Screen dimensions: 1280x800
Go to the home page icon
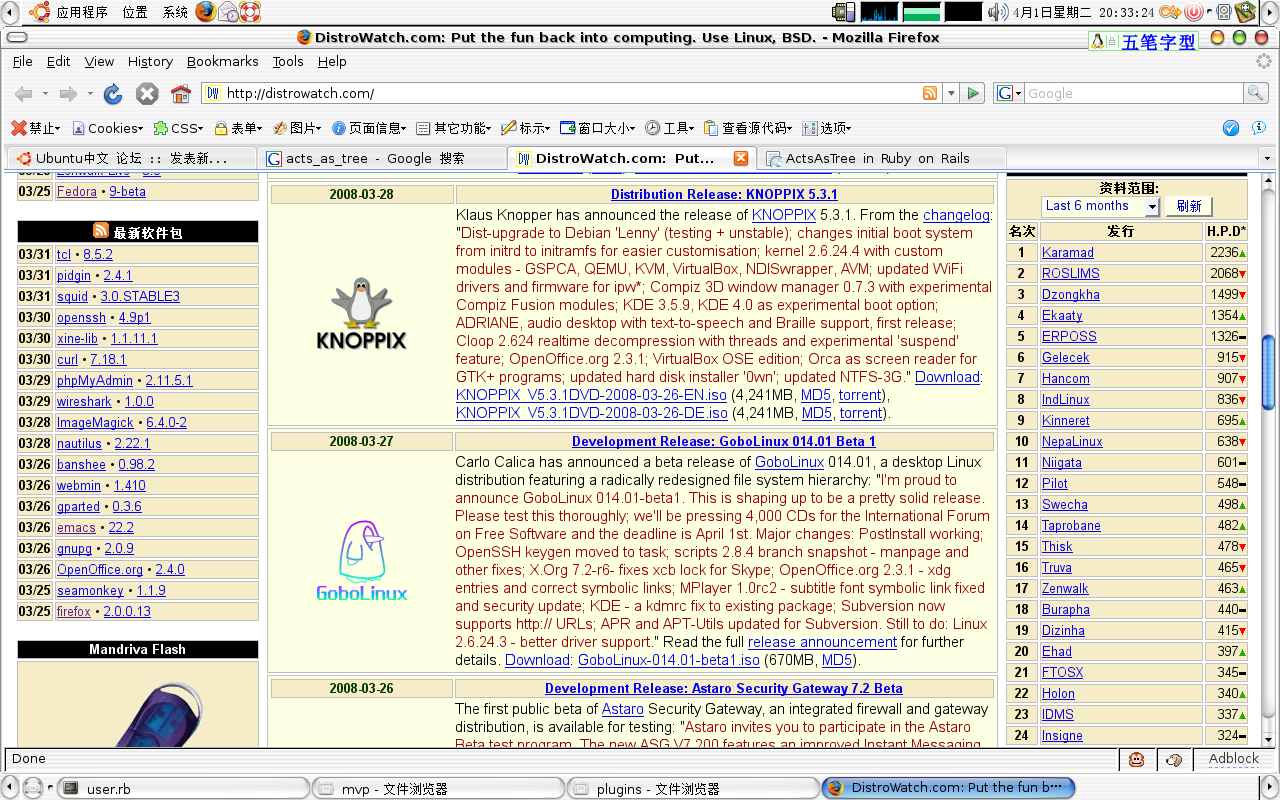(181, 94)
